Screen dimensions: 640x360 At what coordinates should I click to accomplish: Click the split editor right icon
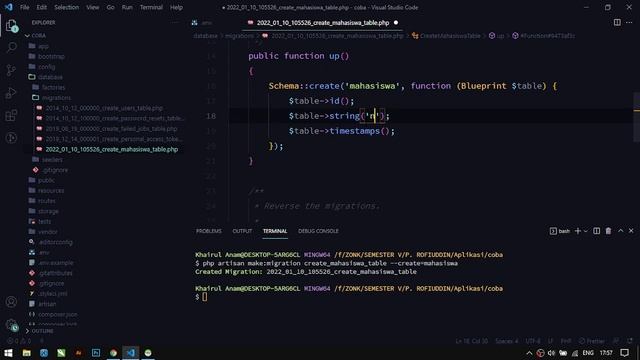click(x=617, y=22)
